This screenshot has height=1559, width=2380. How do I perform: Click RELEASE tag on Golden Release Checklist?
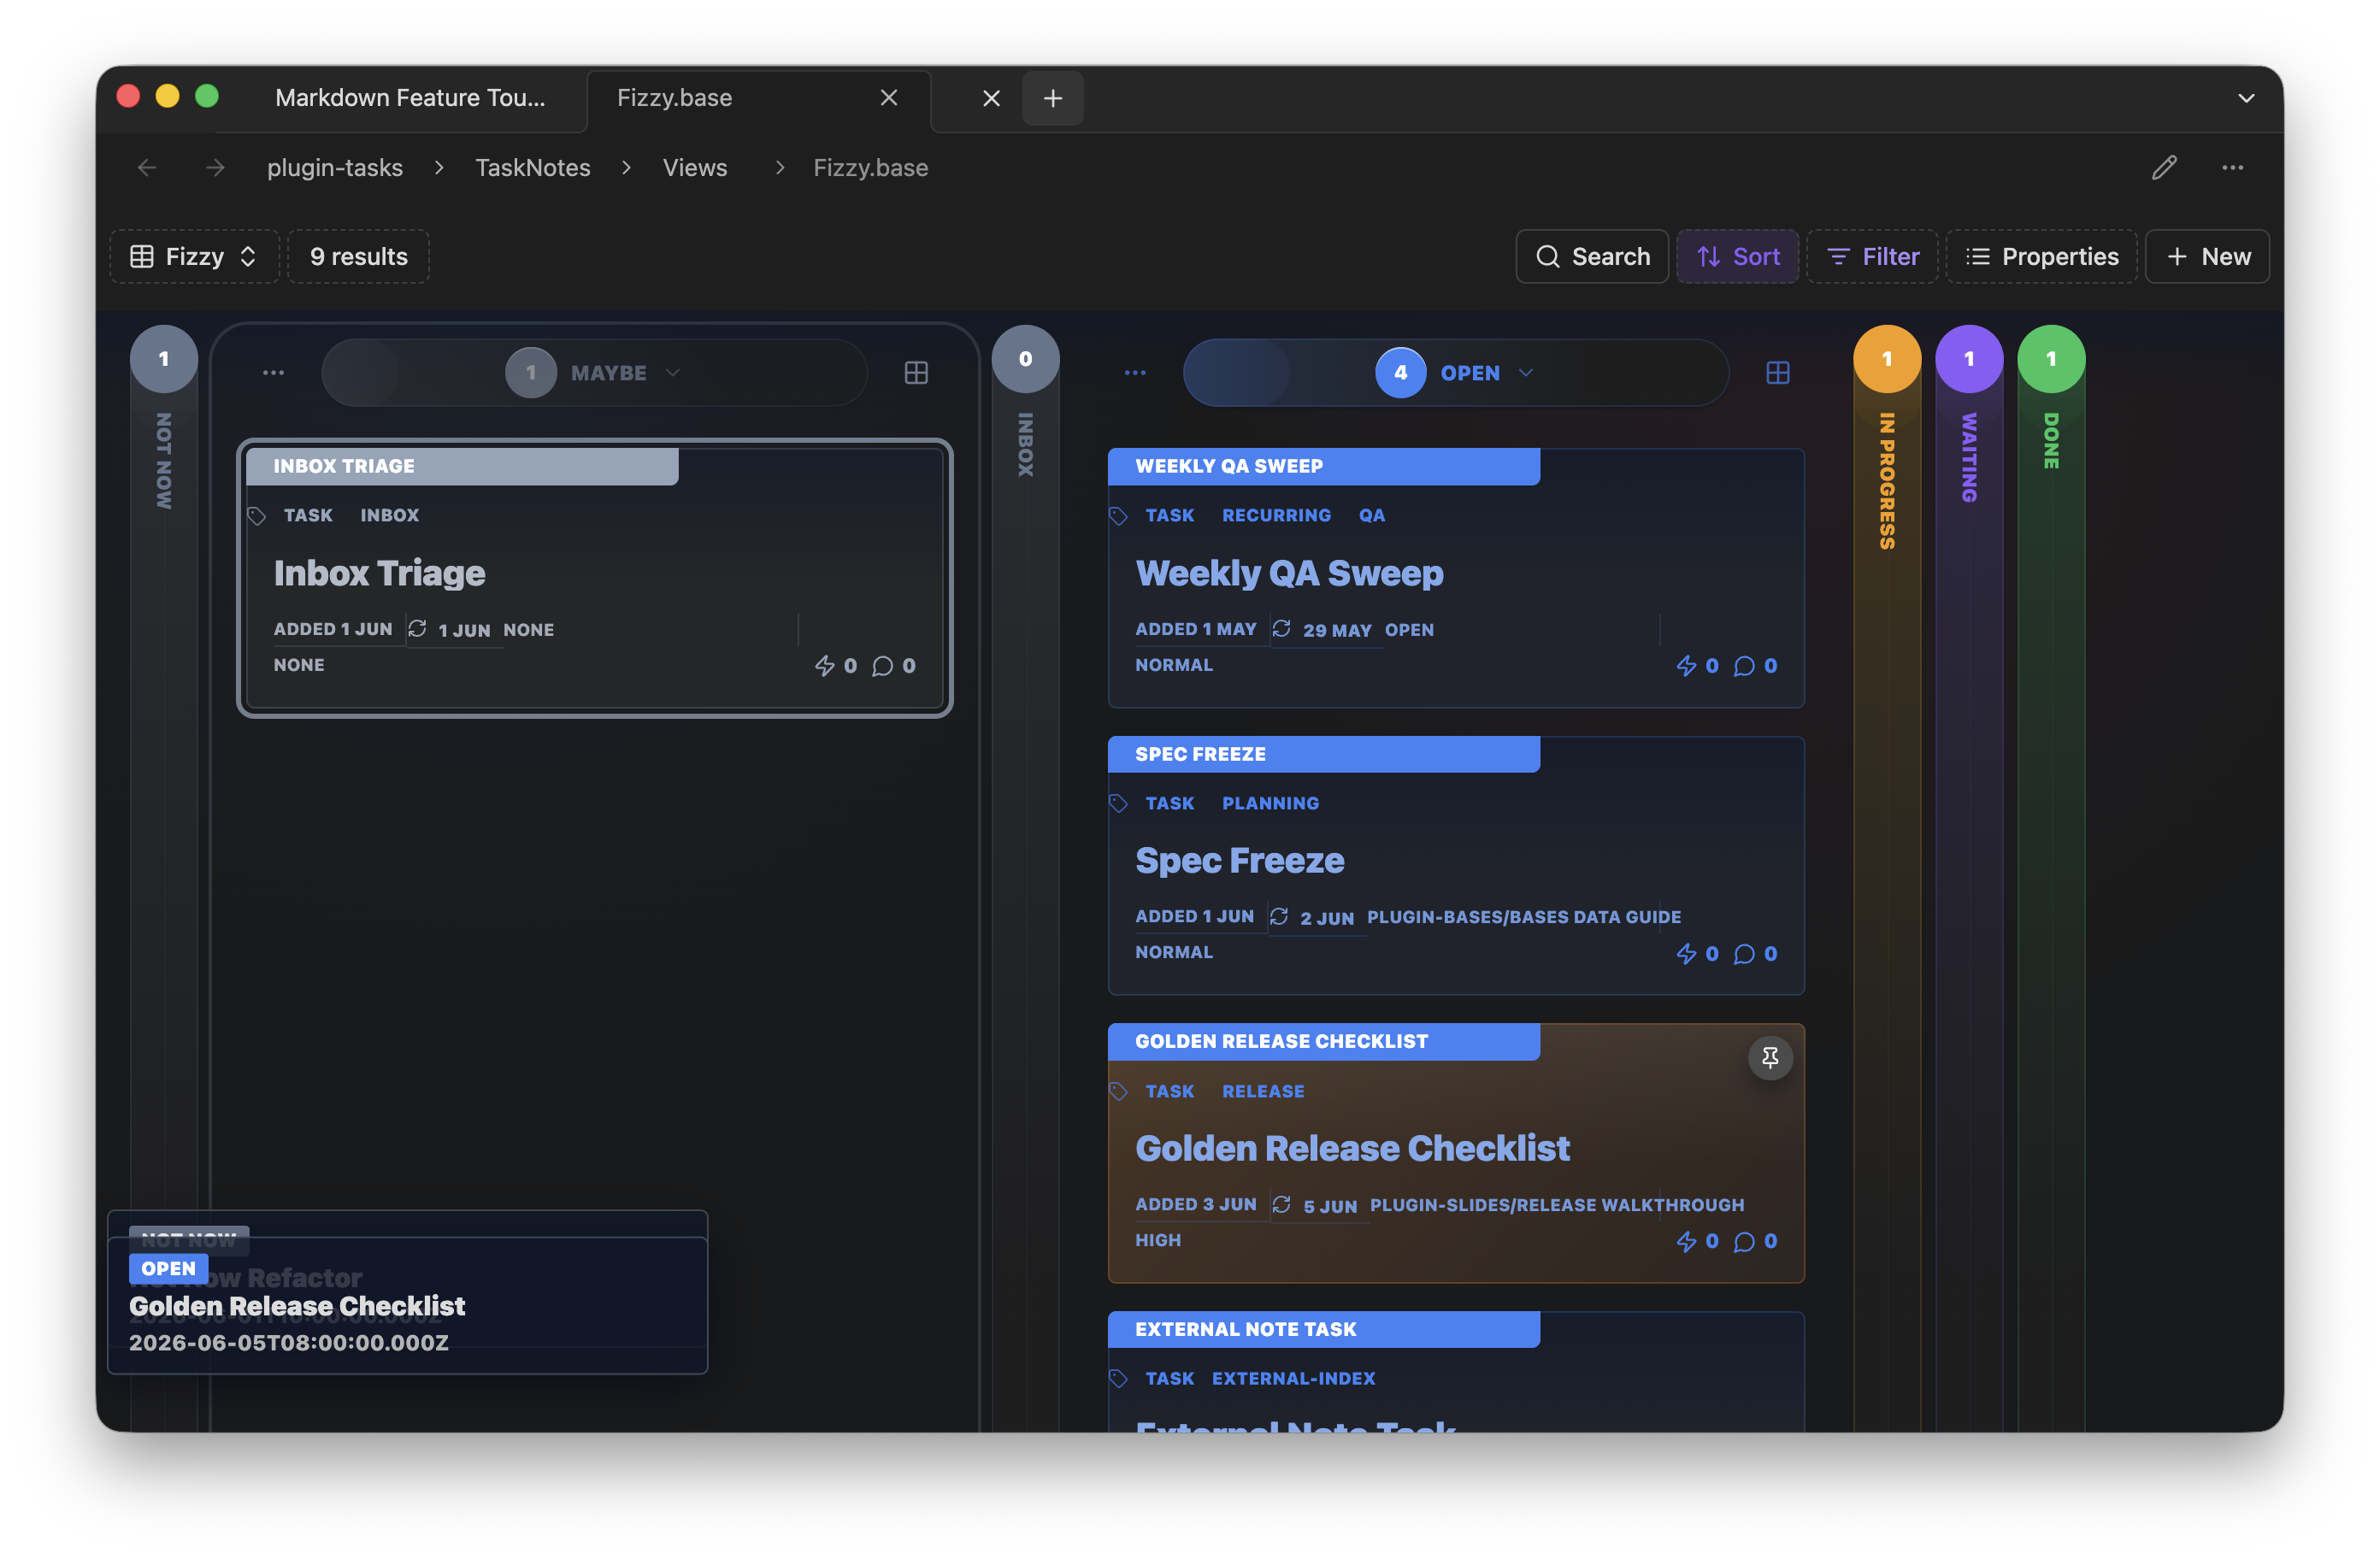(1262, 1092)
